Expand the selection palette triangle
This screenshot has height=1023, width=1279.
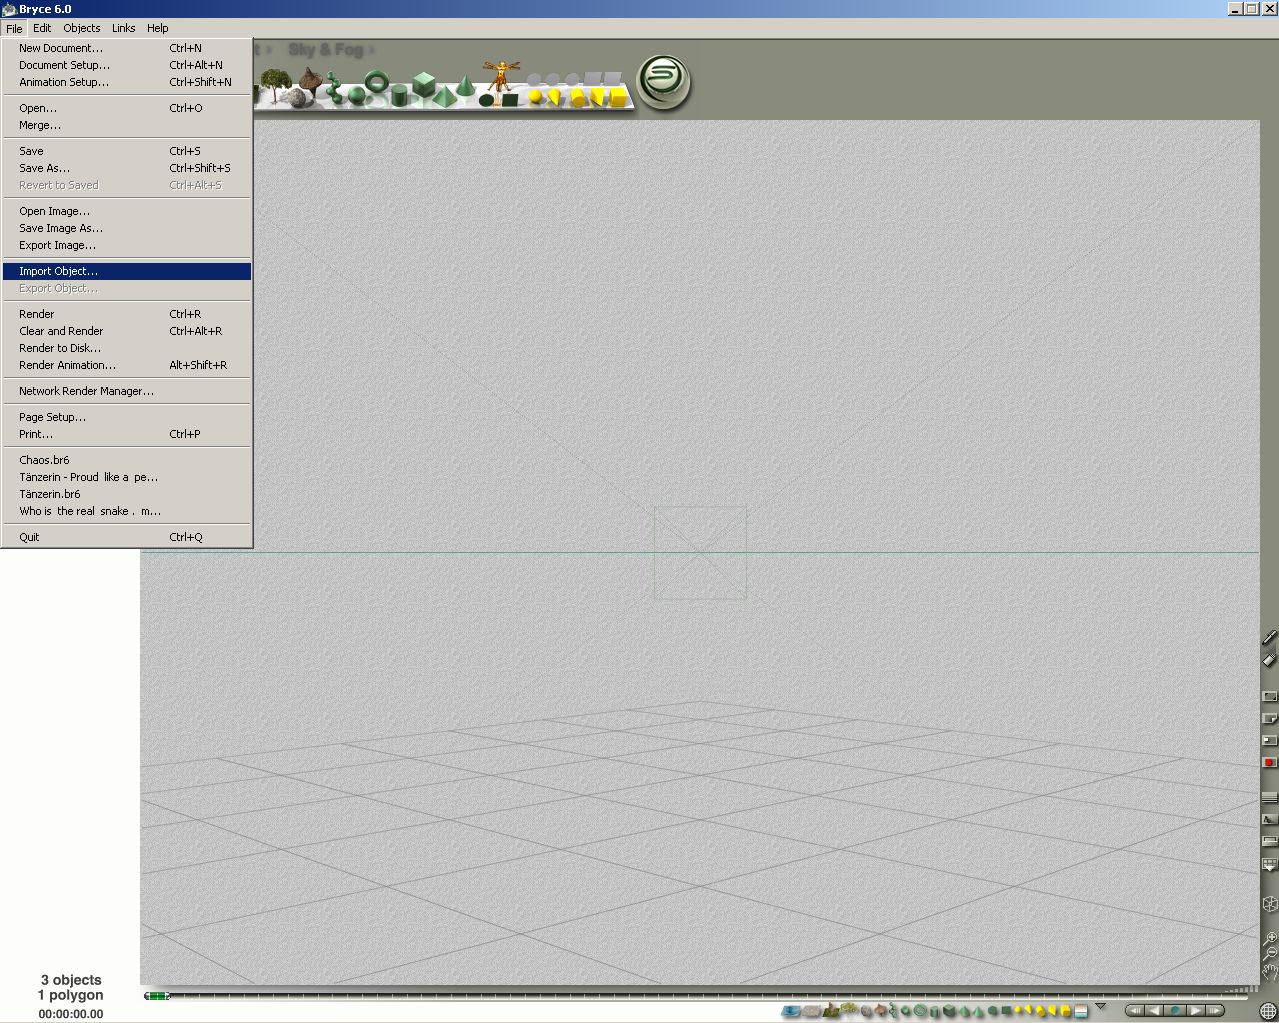[1100, 1006]
